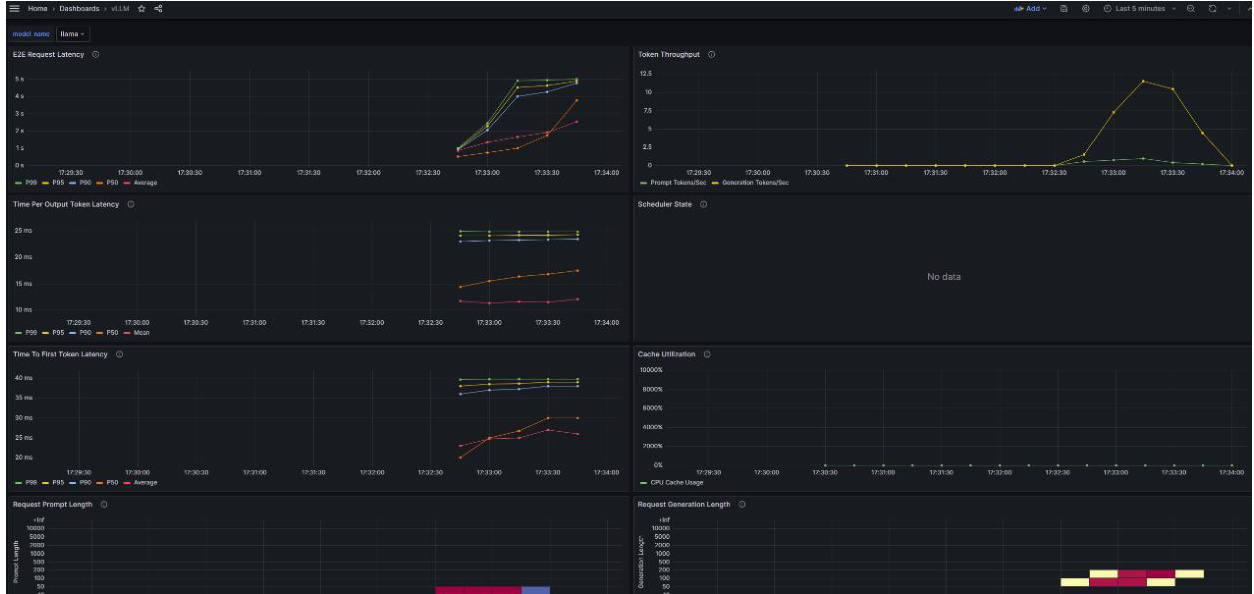Click info icon beside Scheduler State

(703, 204)
